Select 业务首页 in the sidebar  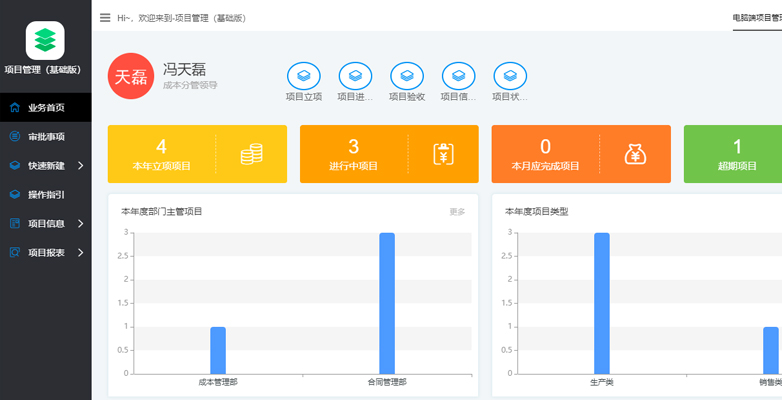point(46,107)
